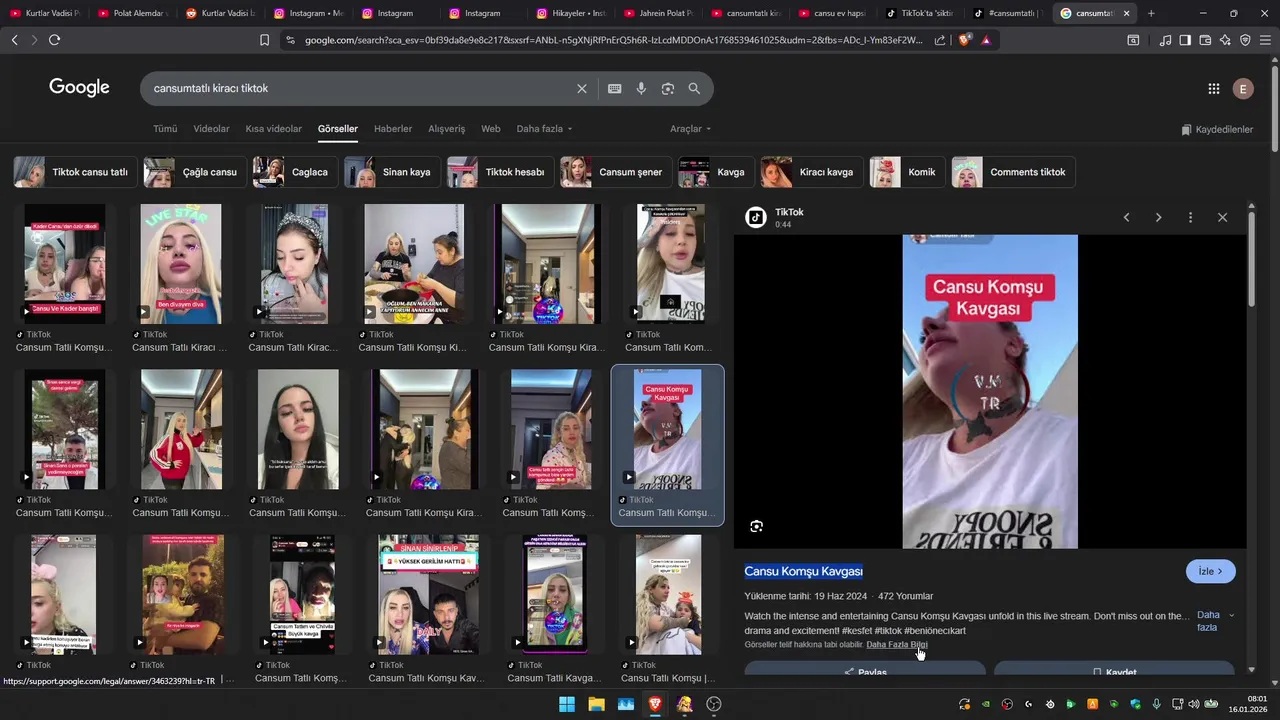Open the preview panel three-dot menu

[1190, 217]
